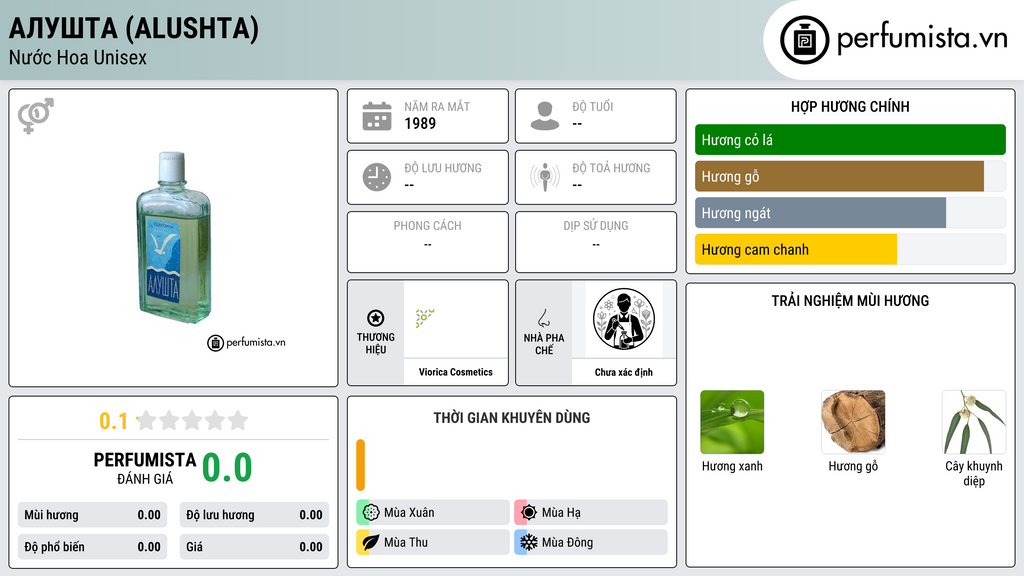This screenshot has width=1024, height=576.
Task: Click the Nước Hoa Unisex subtitle
Action: point(78,57)
